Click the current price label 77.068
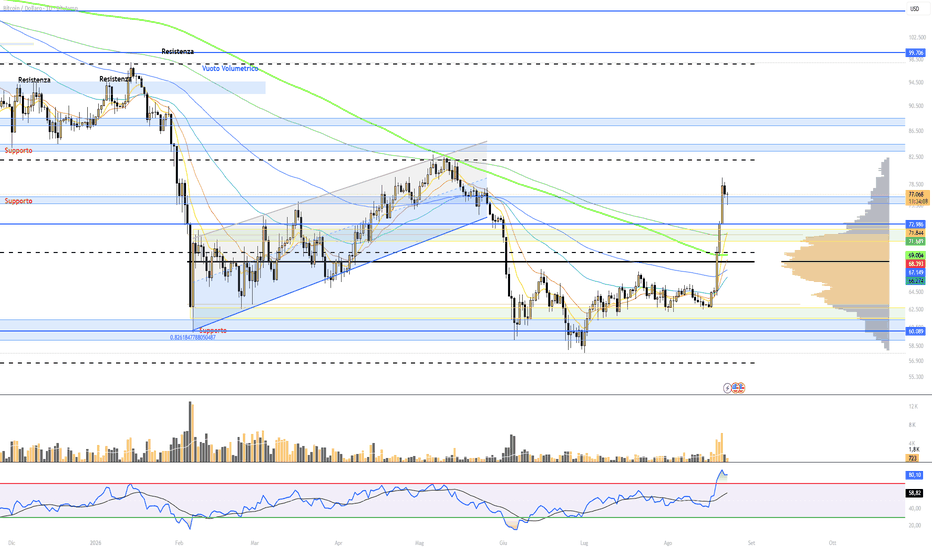This screenshot has width=932, height=550. [x=917, y=194]
